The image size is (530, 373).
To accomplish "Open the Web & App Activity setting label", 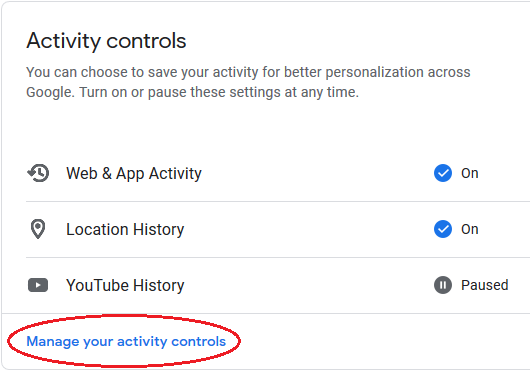I will coord(134,174).
